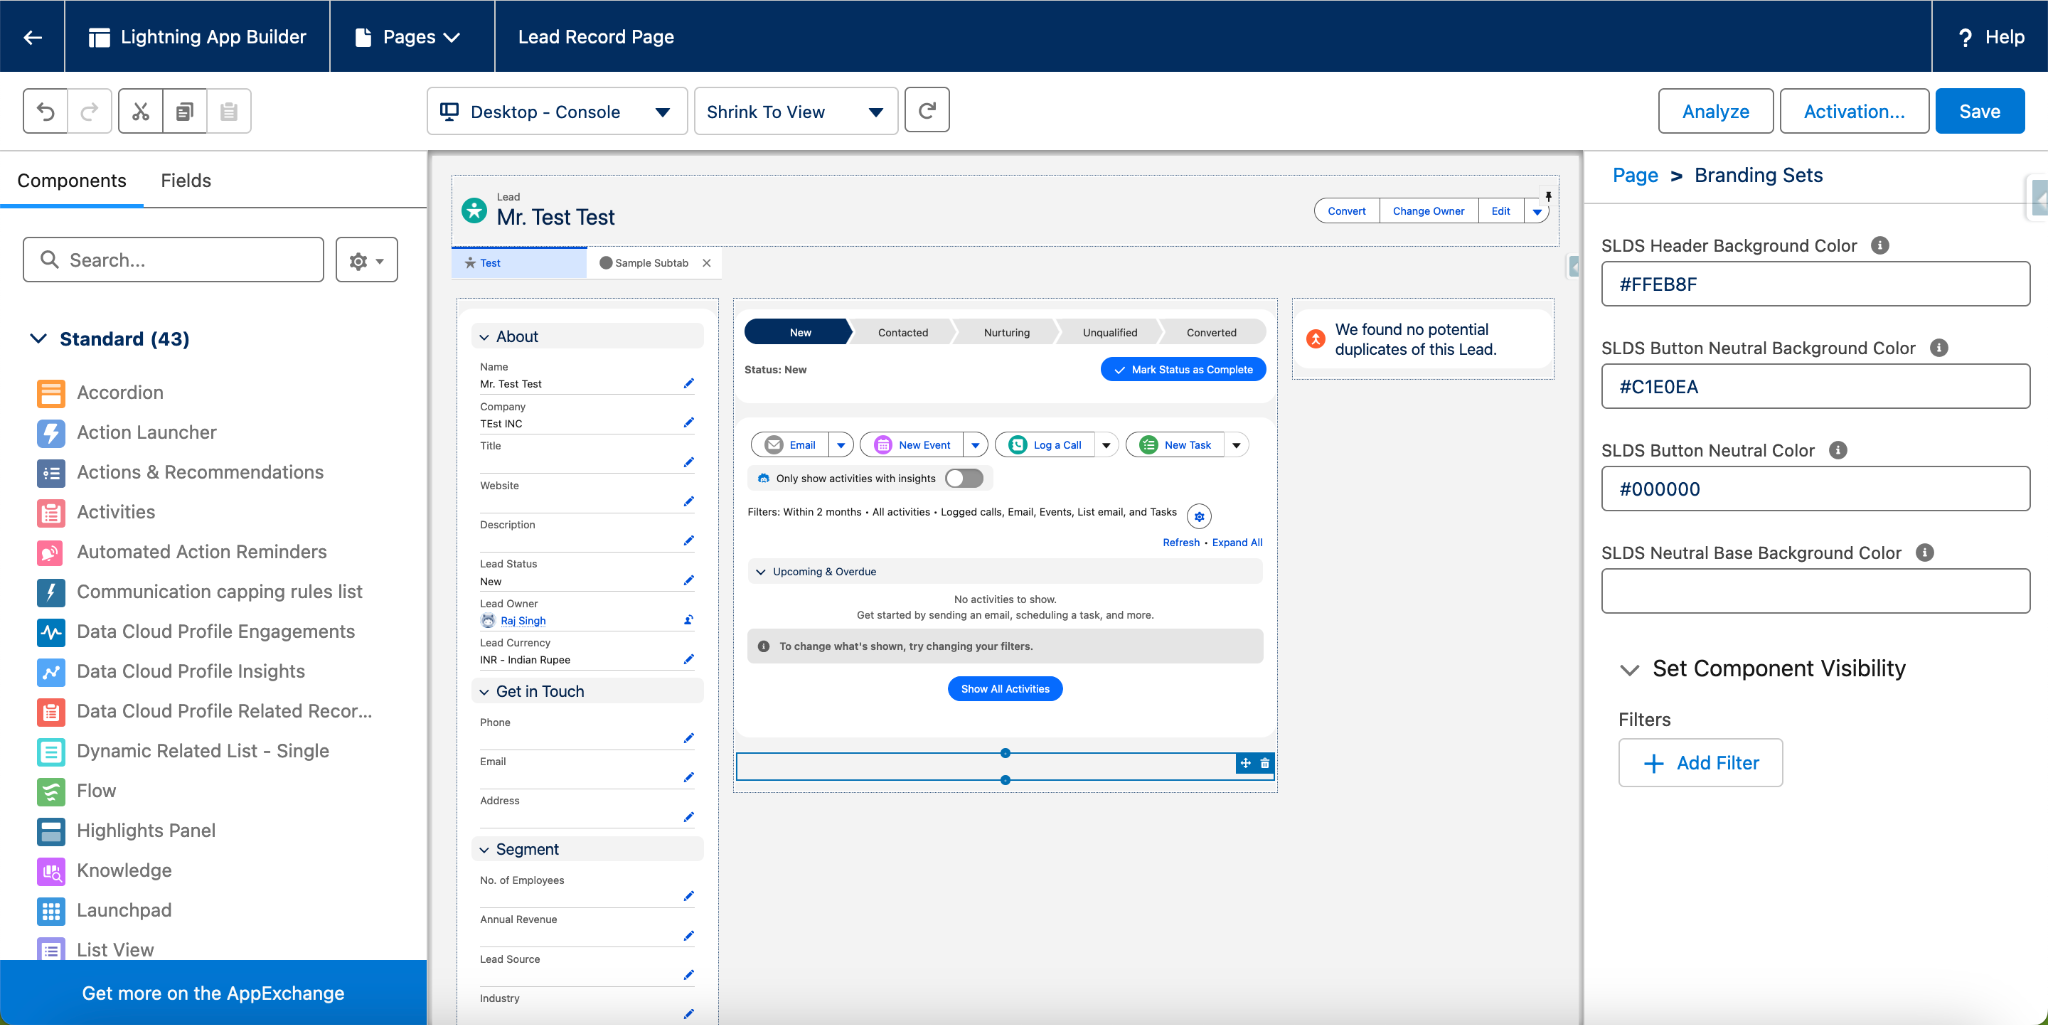
Task: Open the Help menu
Action: pos(1990,37)
